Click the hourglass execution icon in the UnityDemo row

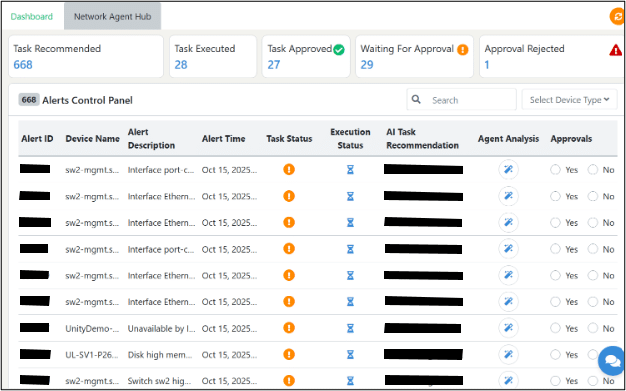click(x=350, y=328)
